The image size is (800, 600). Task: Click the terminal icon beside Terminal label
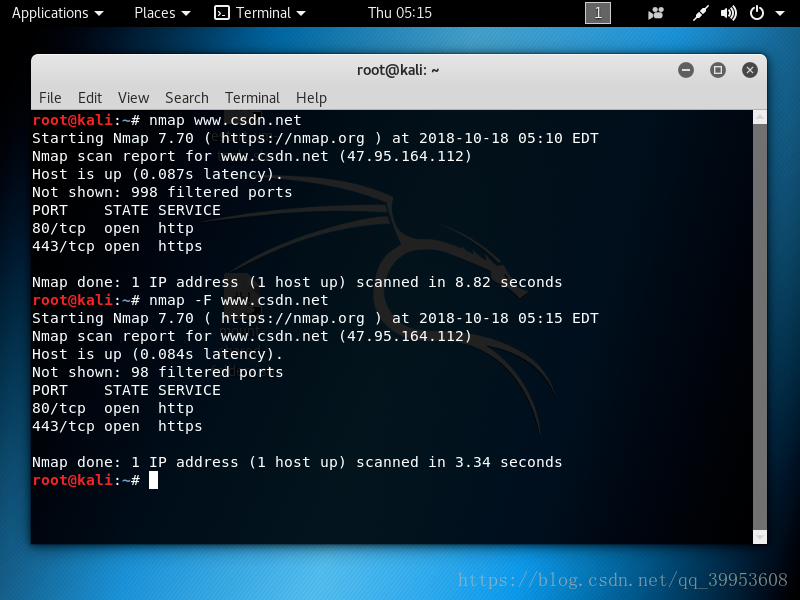coord(221,13)
